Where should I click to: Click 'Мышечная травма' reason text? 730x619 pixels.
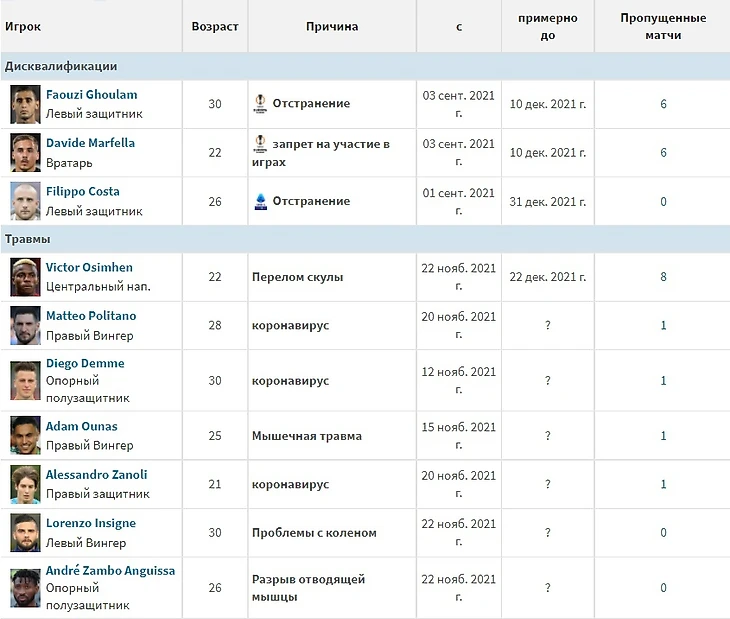[307, 436]
